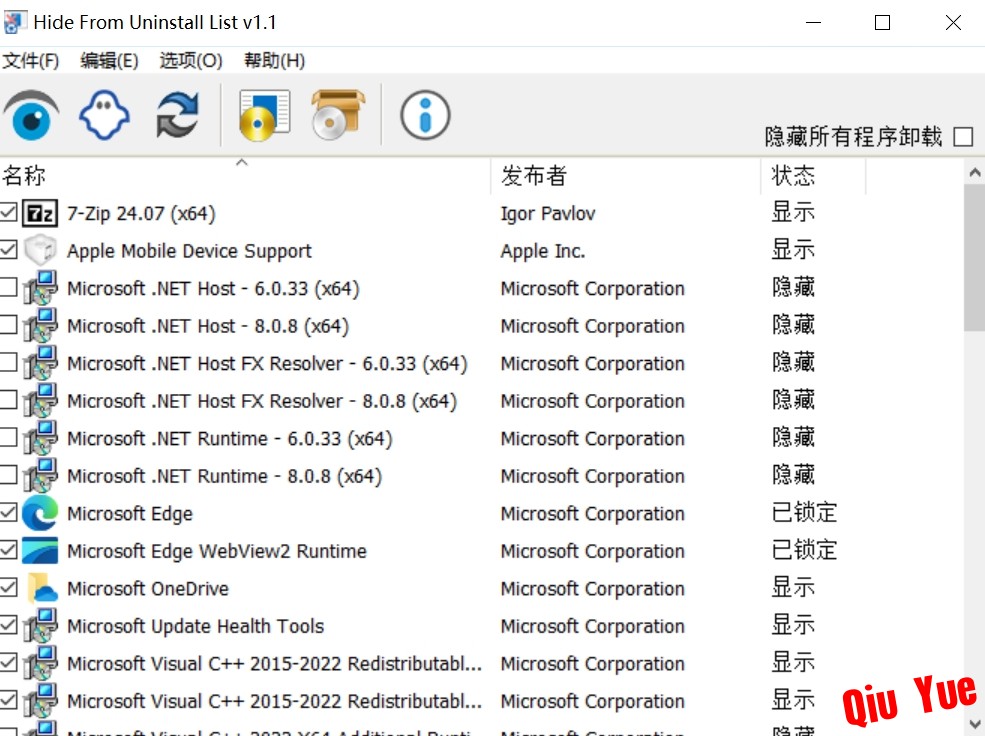This screenshot has height=736, width=985.
Task: Click the Host FX Resolver 6.0.33 icon
Action: [x=40, y=364]
